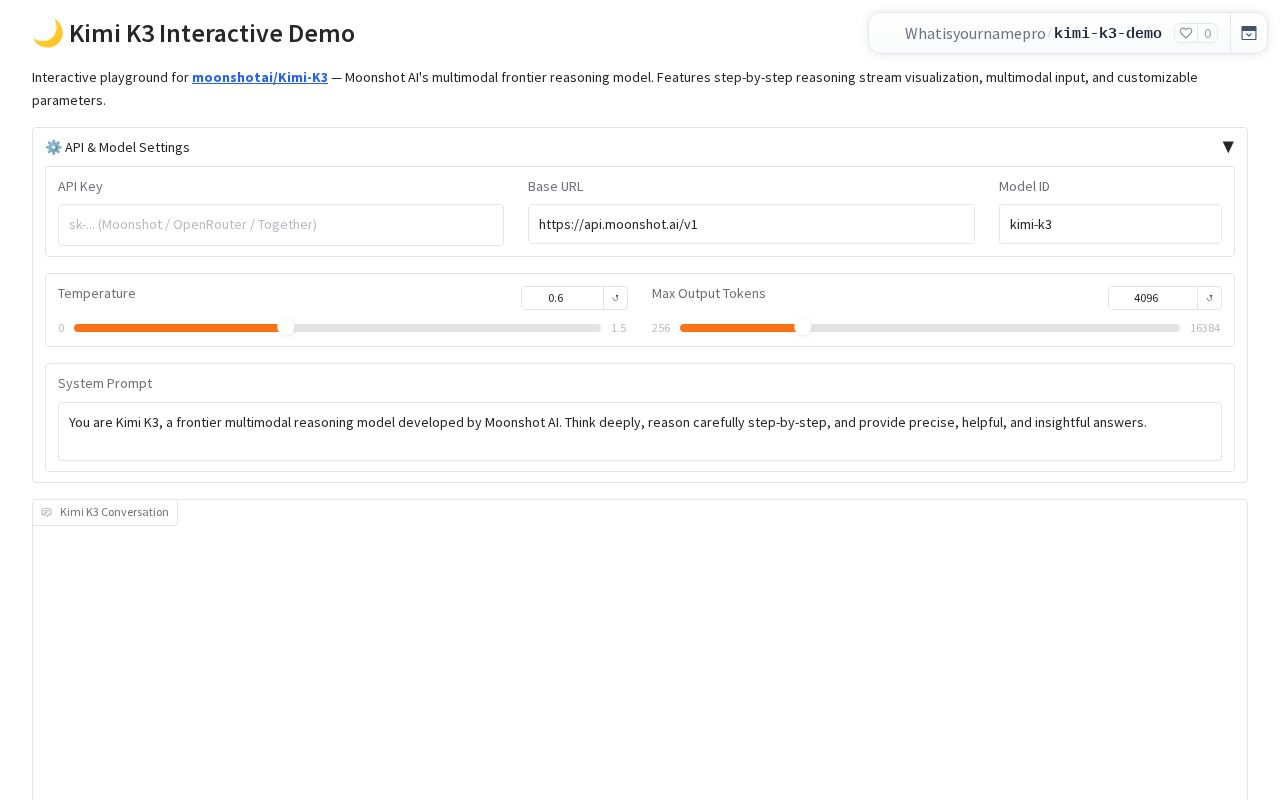Click the Max Output Tokens slider handle
The width and height of the screenshot is (1280, 800).
[803, 327]
